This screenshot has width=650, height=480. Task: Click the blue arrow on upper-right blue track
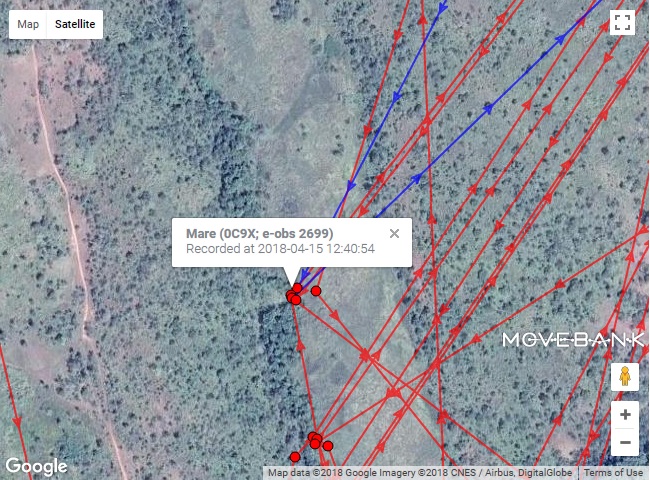pos(560,39)
